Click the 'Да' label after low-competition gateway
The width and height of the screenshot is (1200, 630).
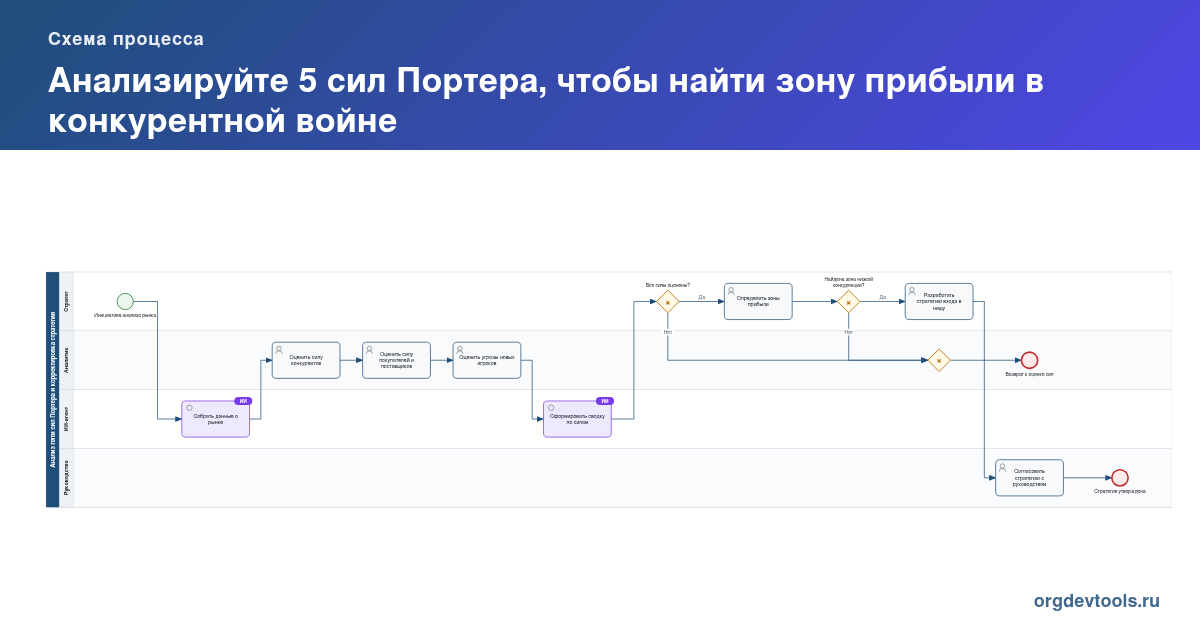click(883, 297)
